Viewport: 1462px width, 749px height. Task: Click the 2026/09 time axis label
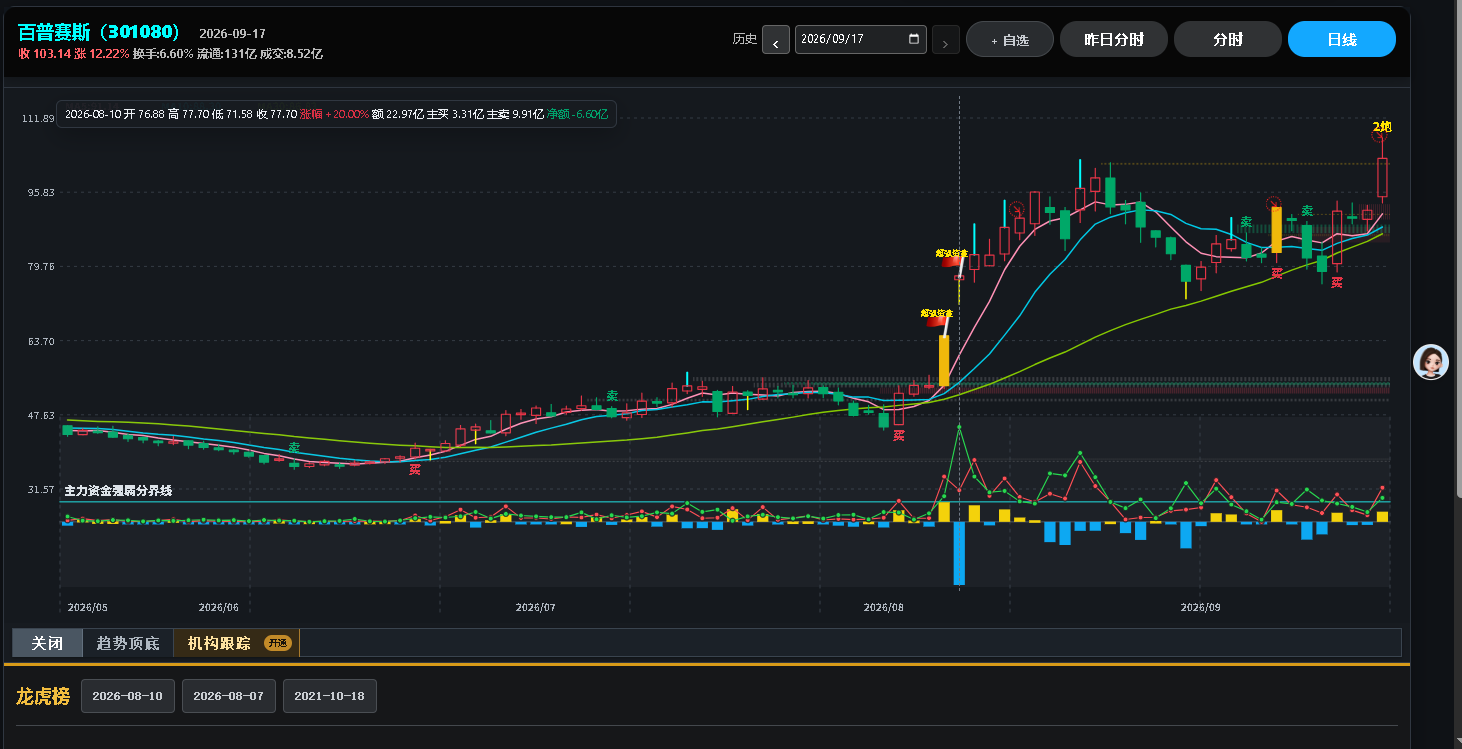tap(1200, 607)
